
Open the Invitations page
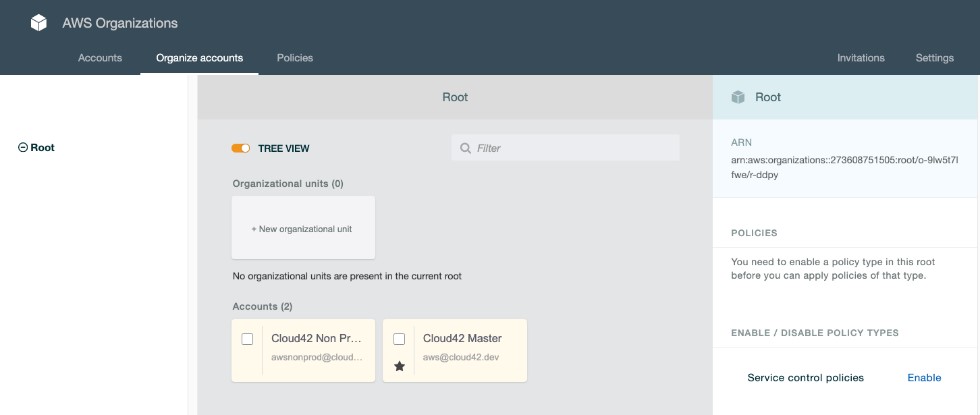click(861, 58)
